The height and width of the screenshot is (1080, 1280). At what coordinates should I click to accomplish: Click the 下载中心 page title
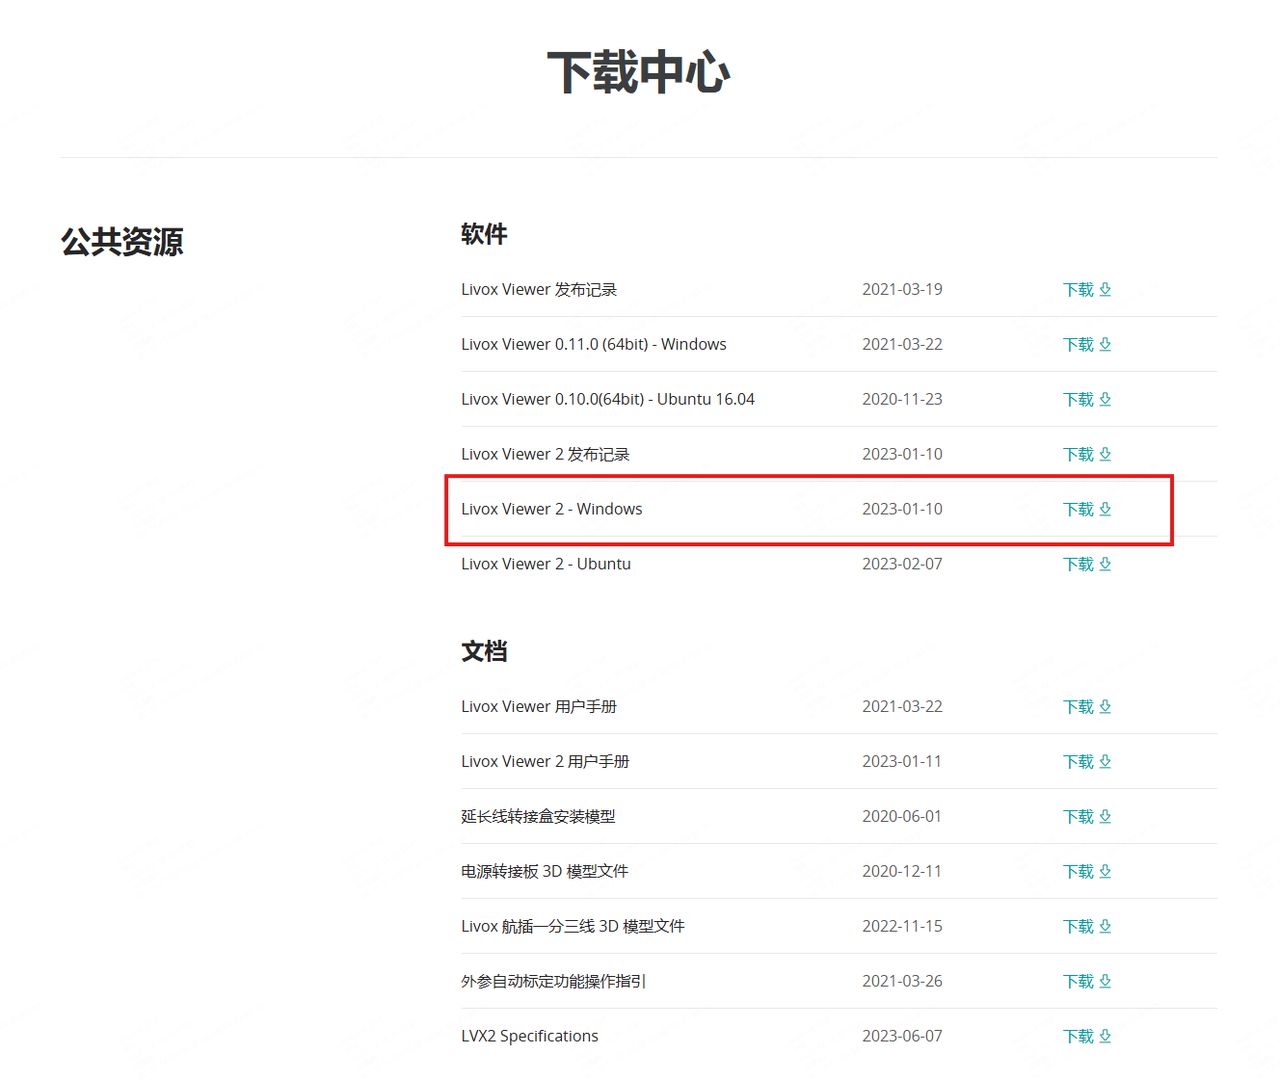(x=639, y=73)
